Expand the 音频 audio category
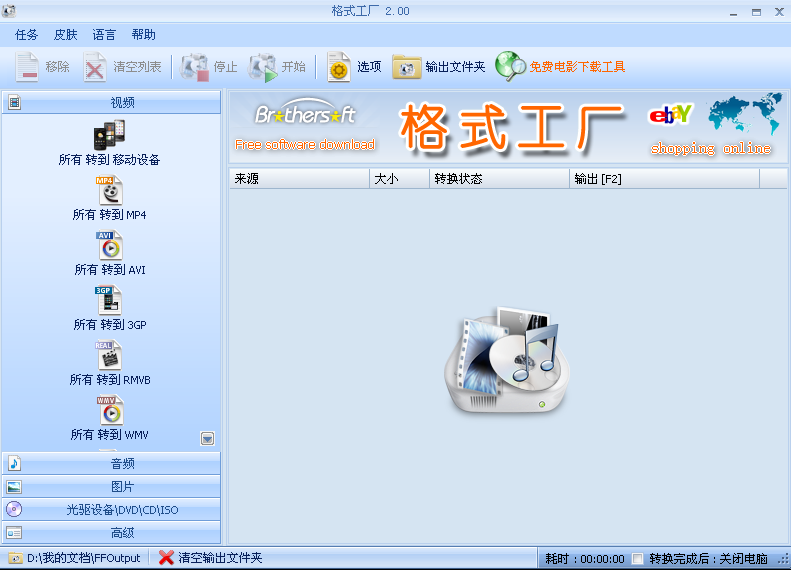Viewport: 791px width, 570px height. pos(111,463)
